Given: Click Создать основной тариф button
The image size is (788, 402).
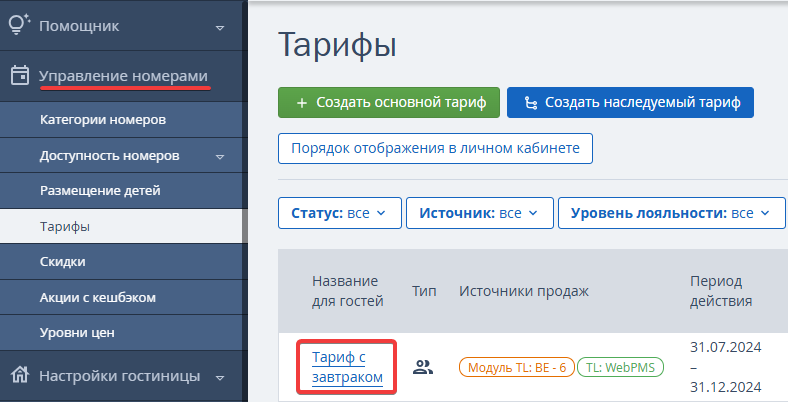Looking at the screenshot, I should coord(389,103).
